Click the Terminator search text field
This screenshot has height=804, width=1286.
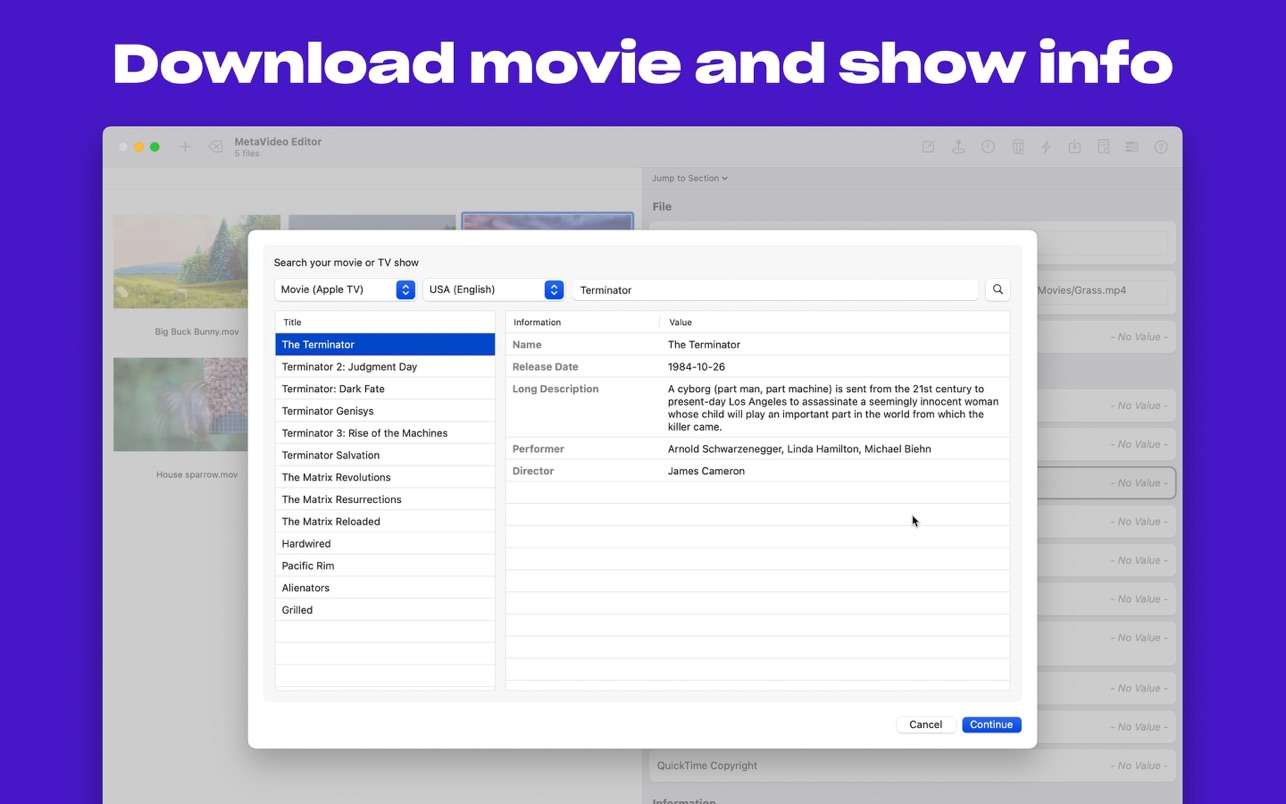(775, 290)
